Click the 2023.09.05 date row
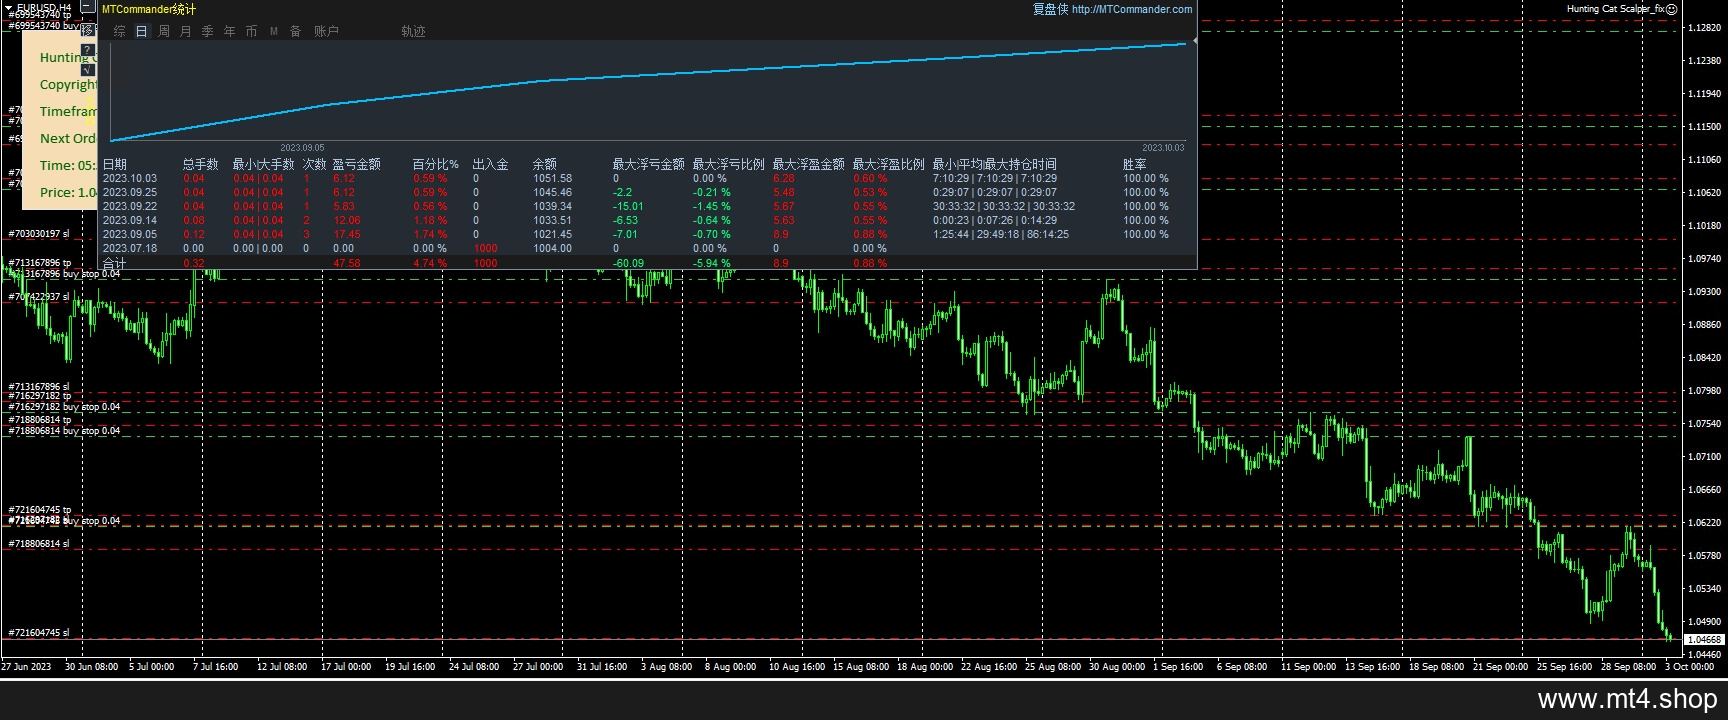Viewport: 1728px width, 720px height. pyautogui.click(x=130, y=234)
